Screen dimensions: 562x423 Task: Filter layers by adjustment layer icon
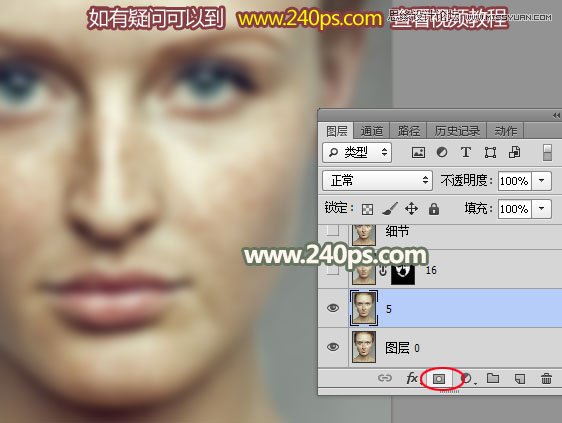coord(442,153)
